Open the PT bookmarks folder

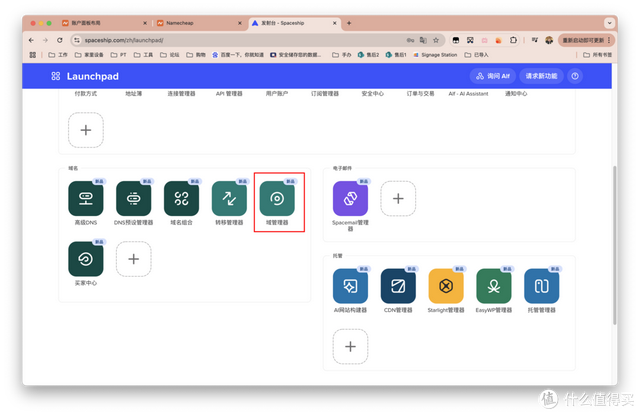(x=119, y=55)
